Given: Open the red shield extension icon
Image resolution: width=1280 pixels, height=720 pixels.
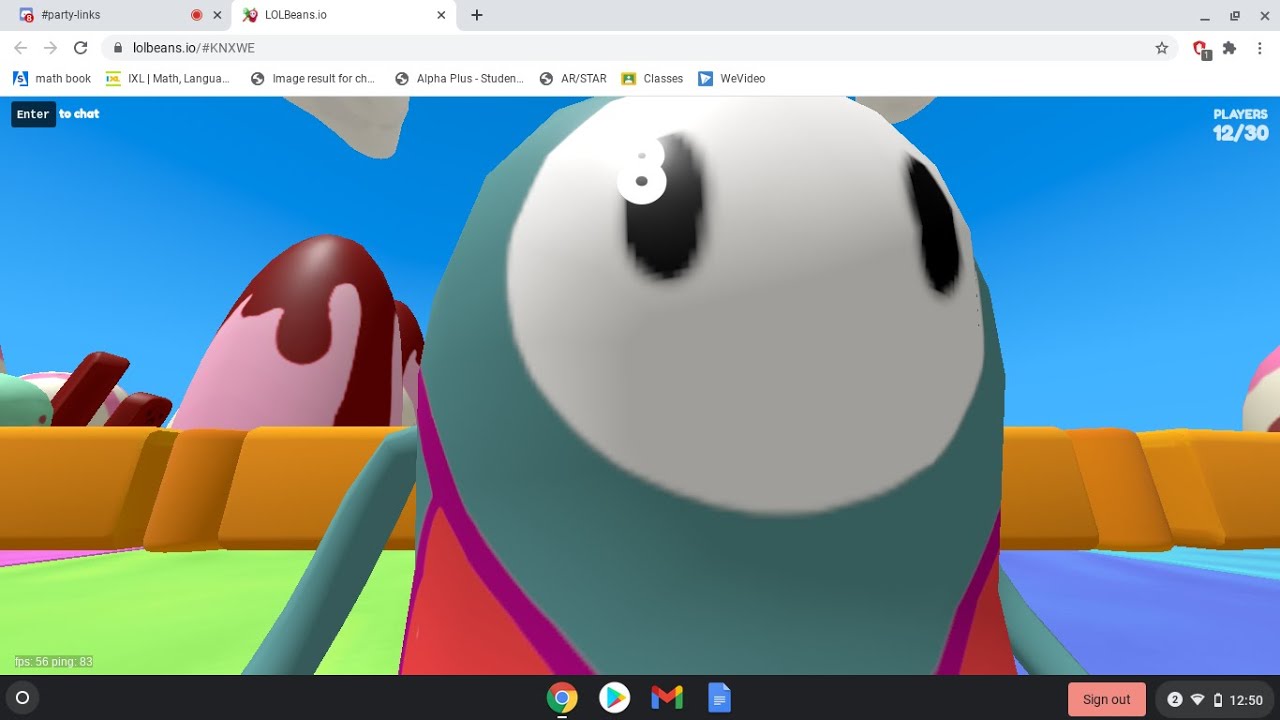Looking at the screenshot, I should tap(1201, 49).
